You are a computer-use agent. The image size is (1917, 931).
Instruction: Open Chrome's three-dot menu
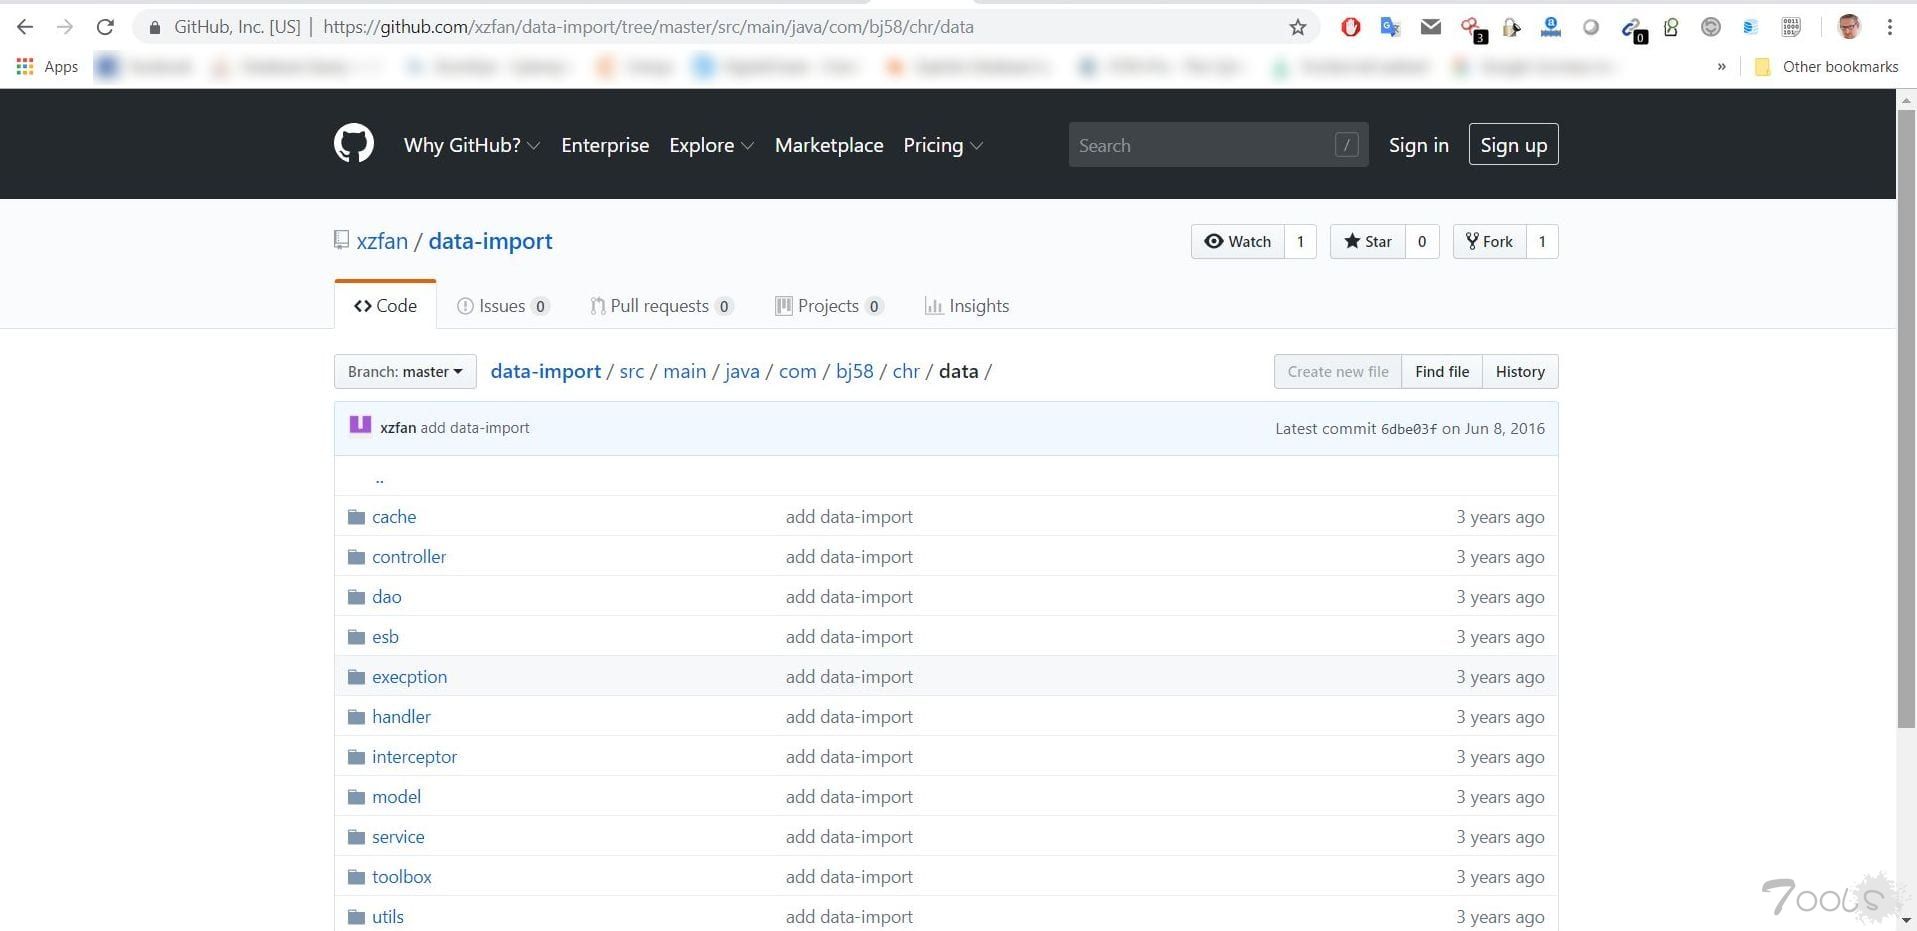point(1889,27)
